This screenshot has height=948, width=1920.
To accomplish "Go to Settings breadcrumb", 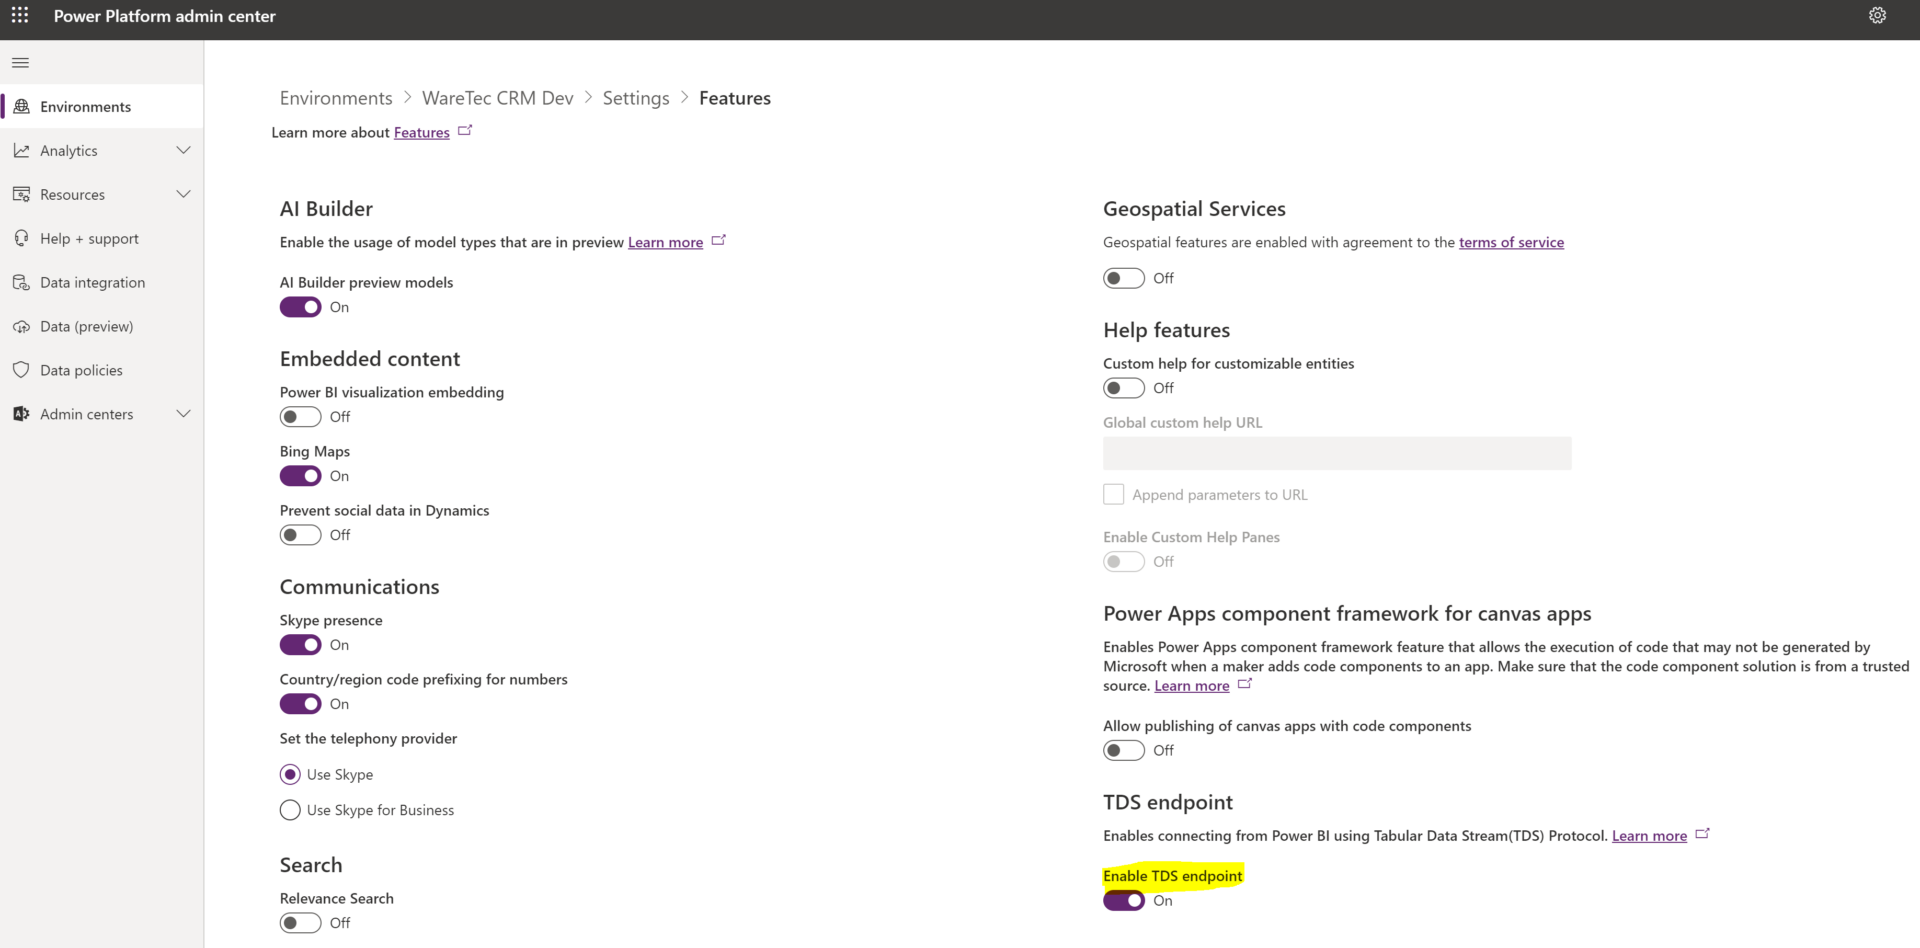I will (x=636, y=98).
